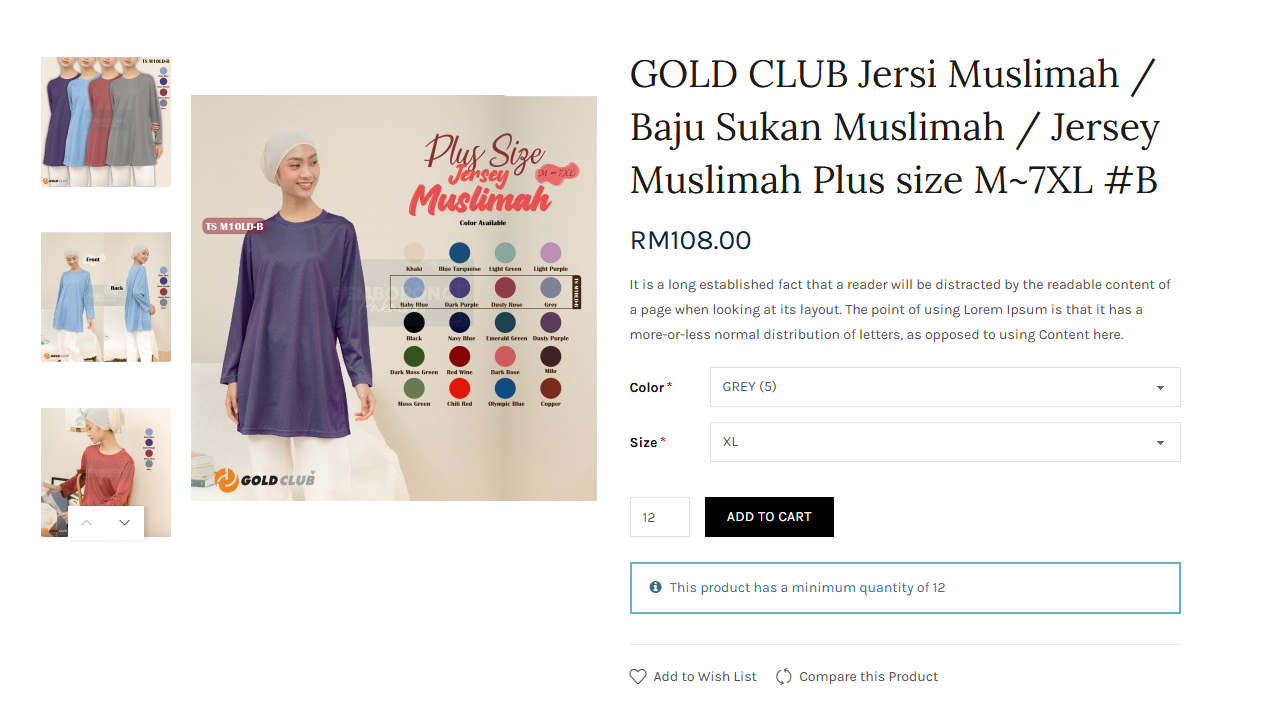The image size is (1263, 707).
Task: Click the Add to Wish List link
Action: point(705,677)
